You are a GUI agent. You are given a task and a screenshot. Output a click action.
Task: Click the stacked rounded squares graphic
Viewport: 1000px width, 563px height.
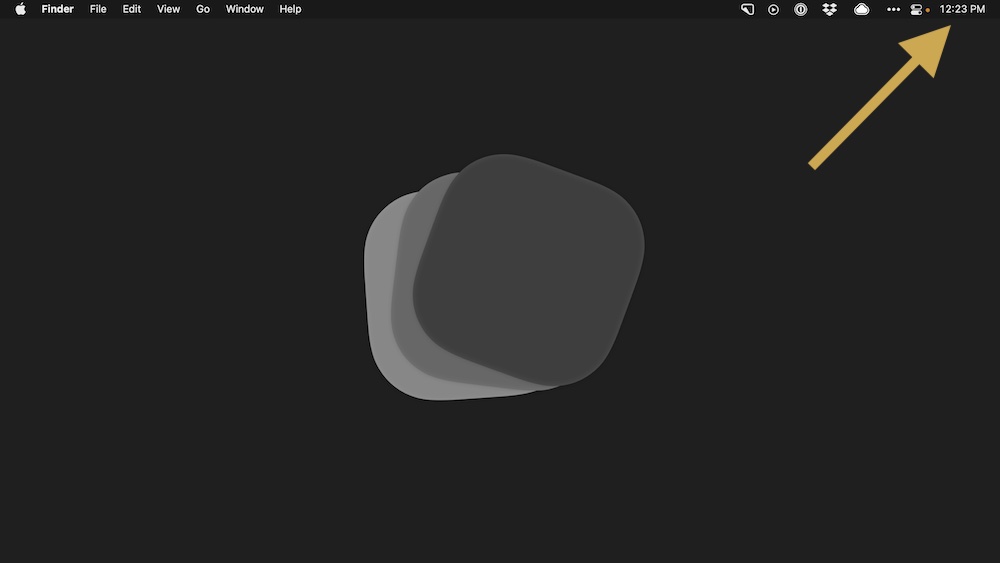pos(504,277)
